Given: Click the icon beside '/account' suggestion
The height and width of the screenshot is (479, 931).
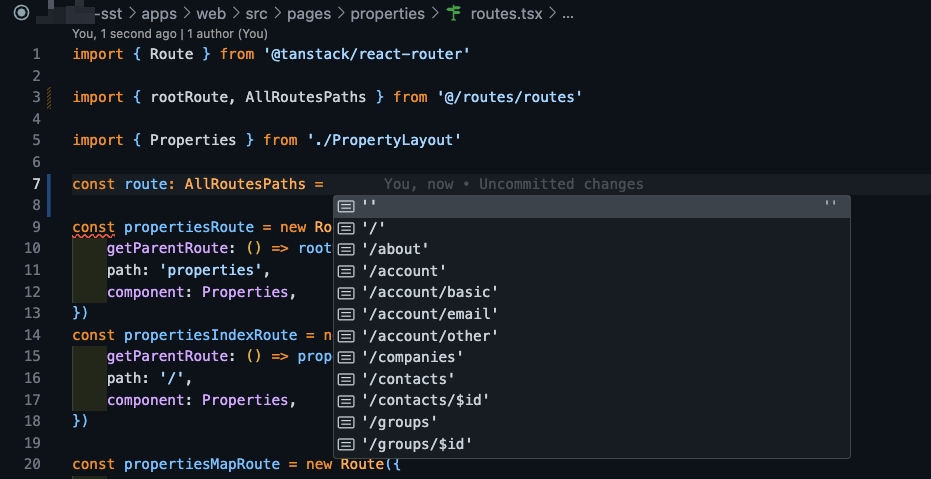Looking at the screenshot, I should (346, 271).
